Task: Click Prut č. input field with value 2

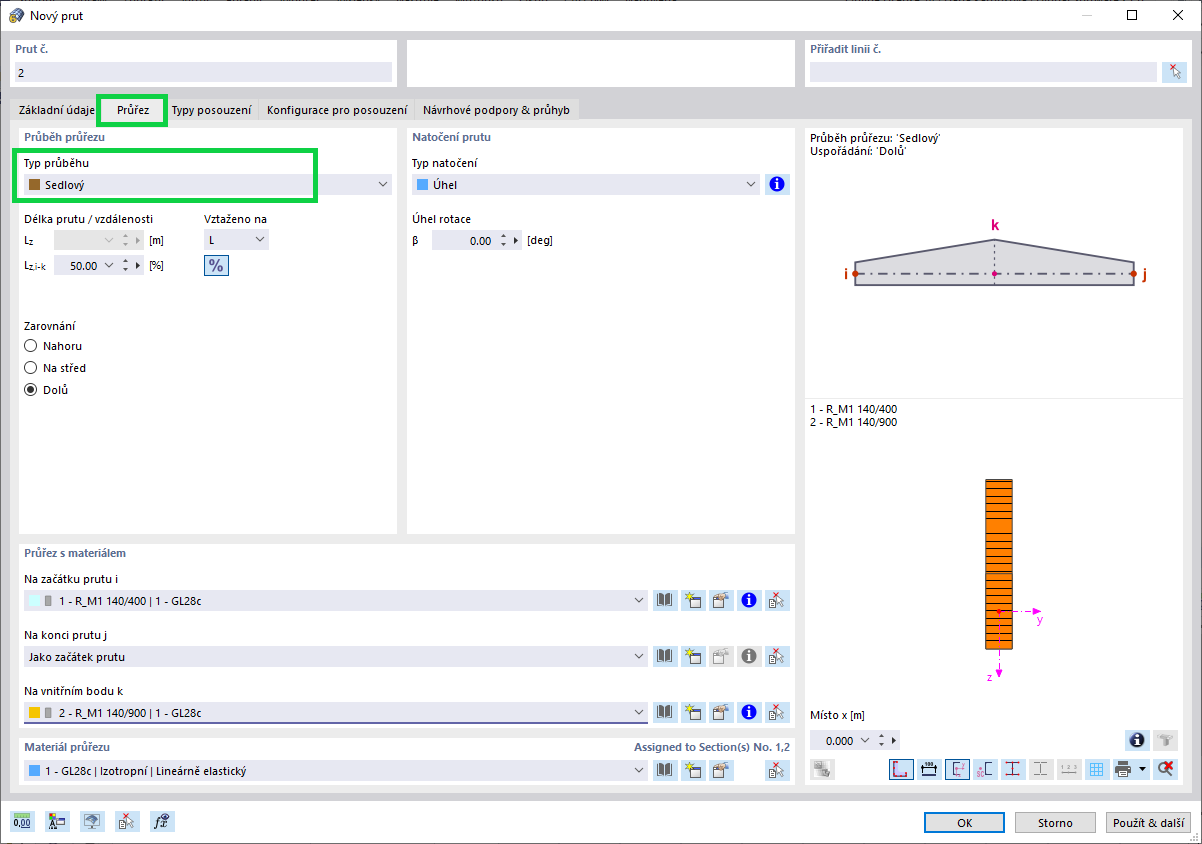Action: [203, 72]
